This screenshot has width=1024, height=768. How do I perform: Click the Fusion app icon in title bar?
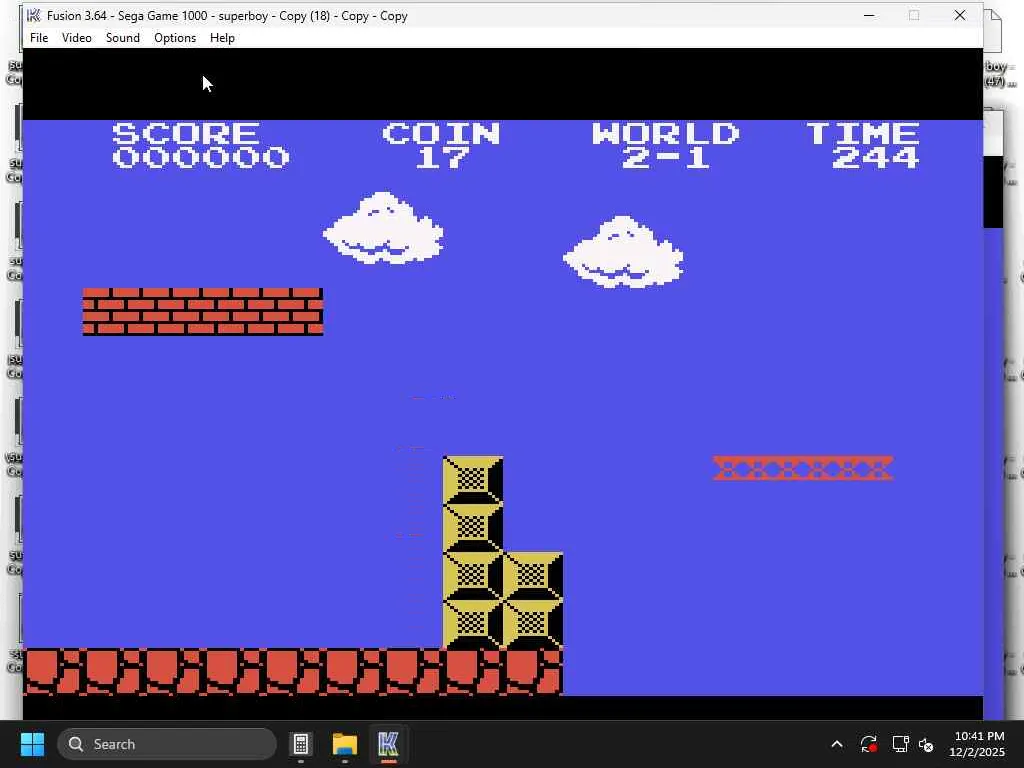coord(34,15)
